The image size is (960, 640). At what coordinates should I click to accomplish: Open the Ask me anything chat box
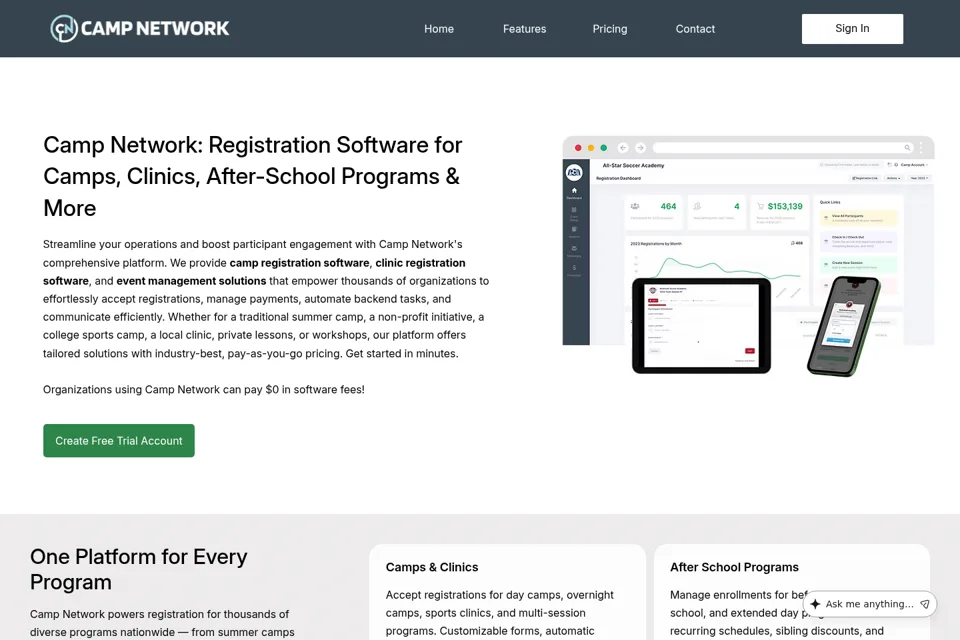click(869, 604)
